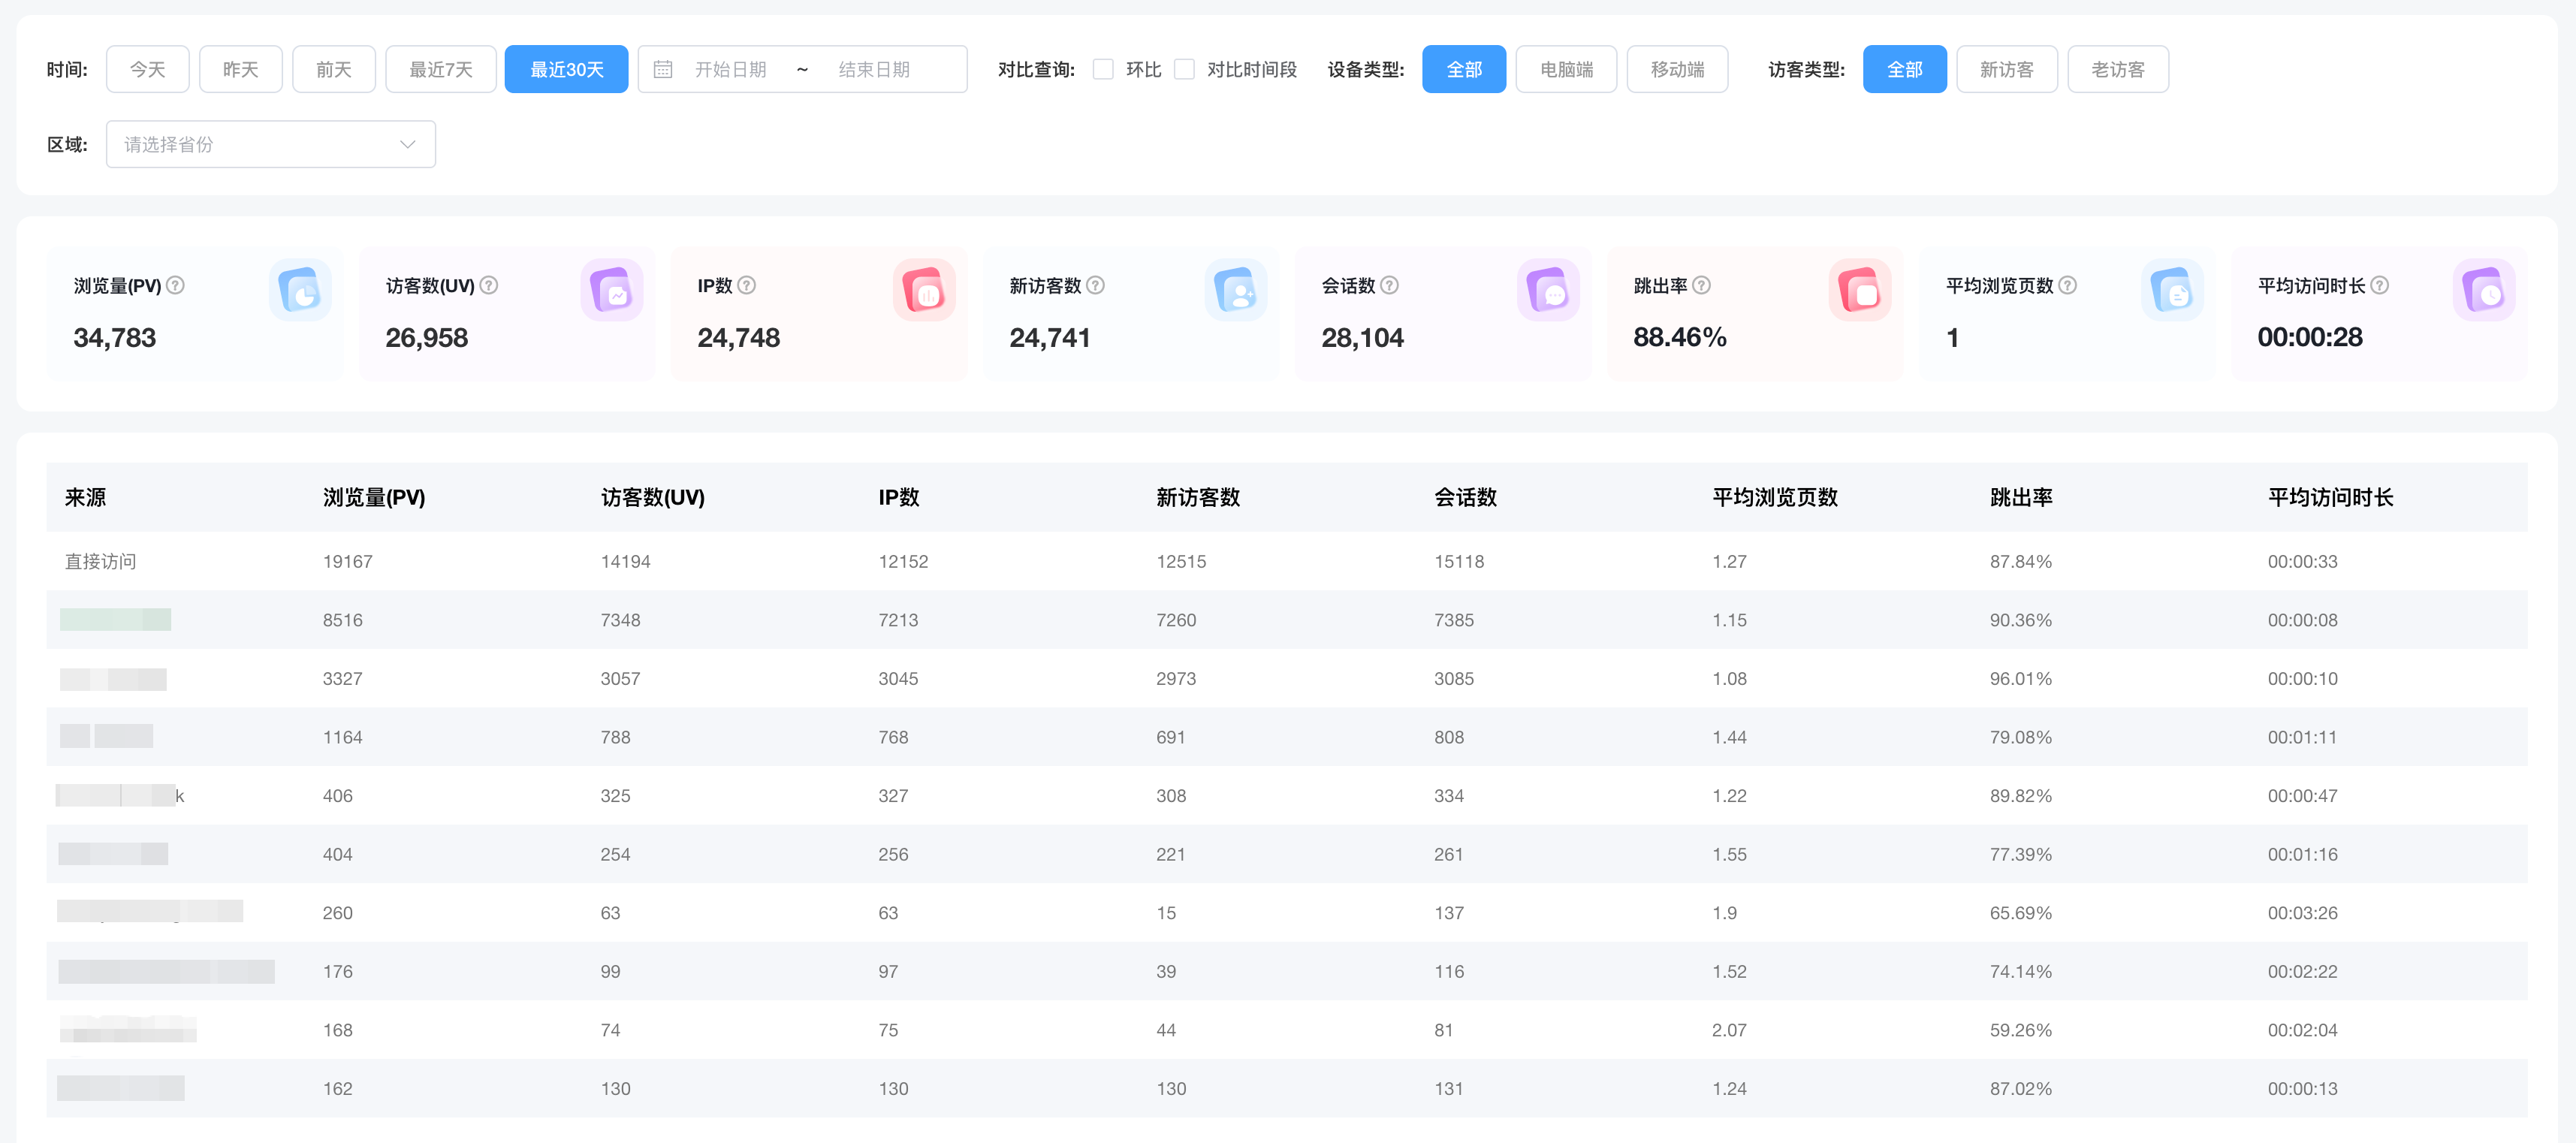Choose 全部 under 访客类型
Screen dimensions: 2576x1143
(1905, 69)
